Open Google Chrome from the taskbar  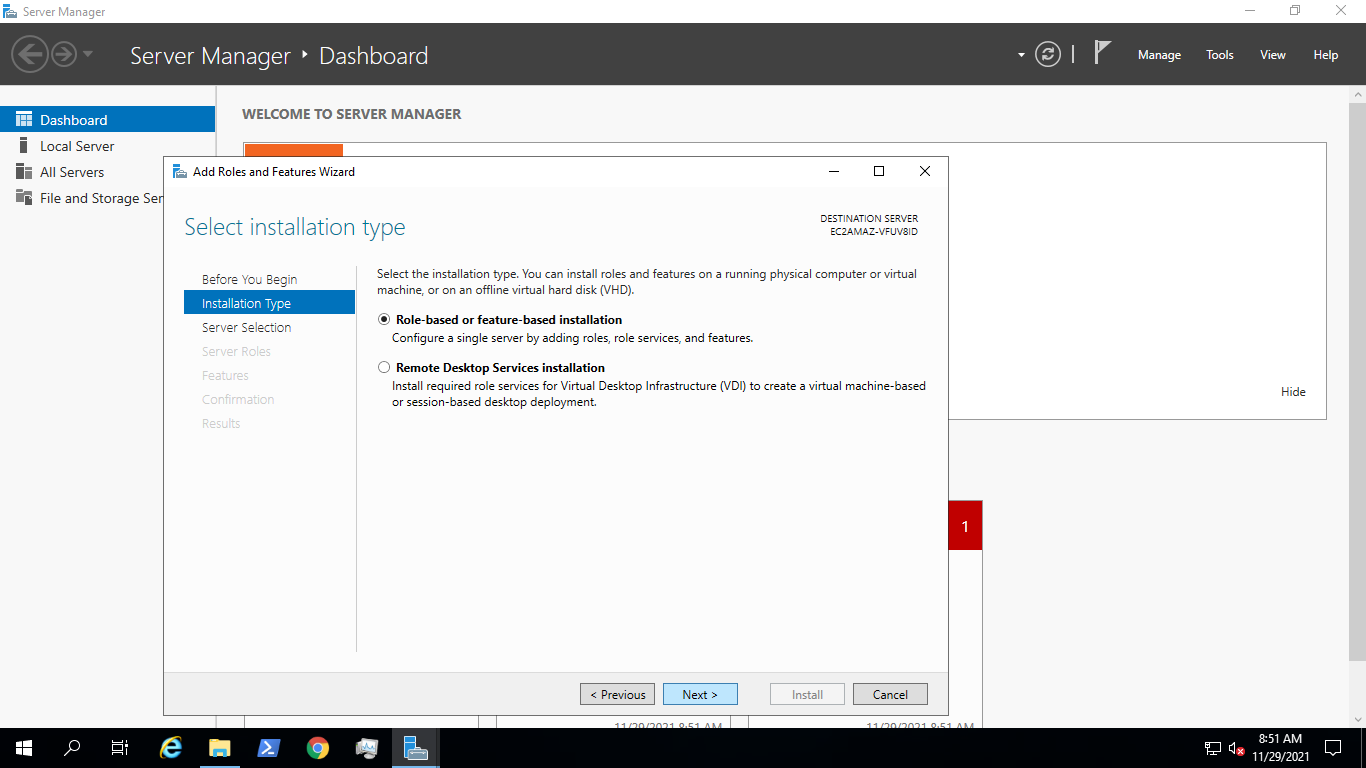[318, 748]
